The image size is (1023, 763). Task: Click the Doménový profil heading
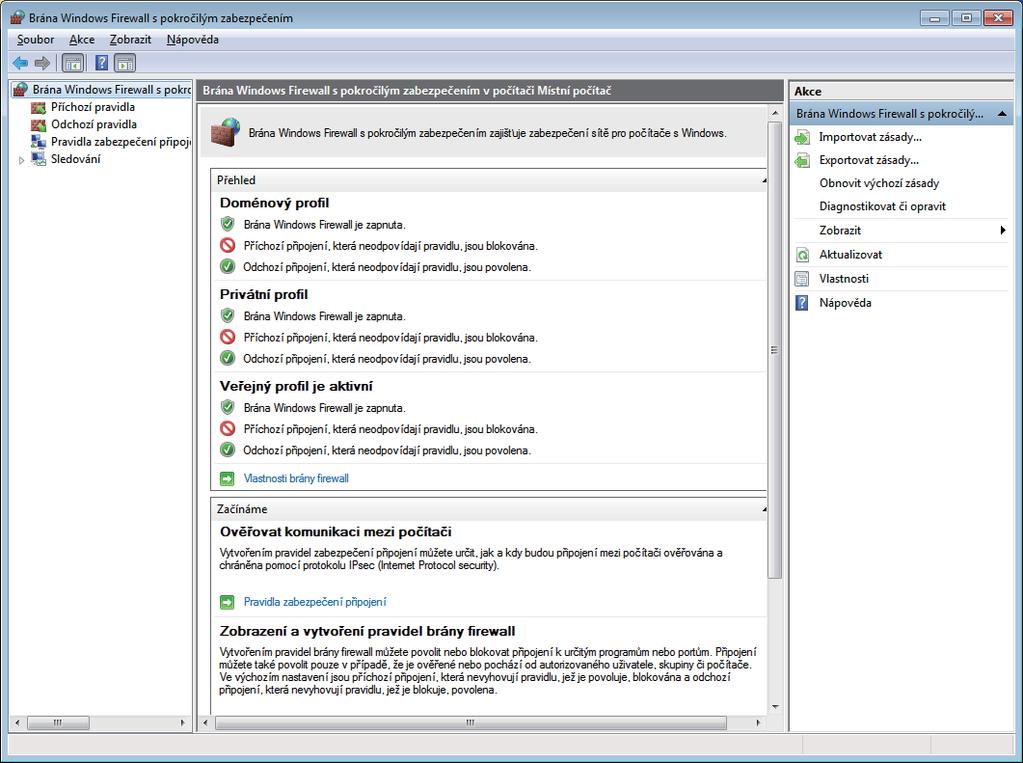coord(274,203)
